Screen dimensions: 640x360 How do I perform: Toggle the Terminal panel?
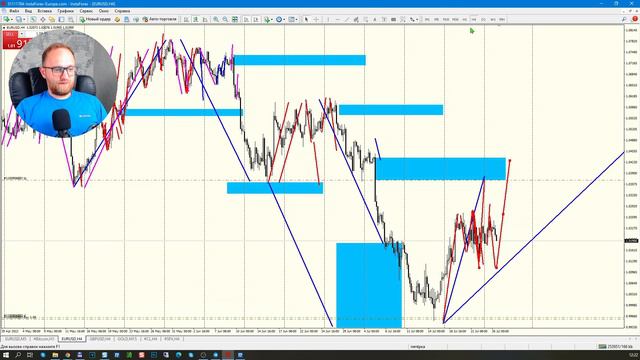point(61,19)
